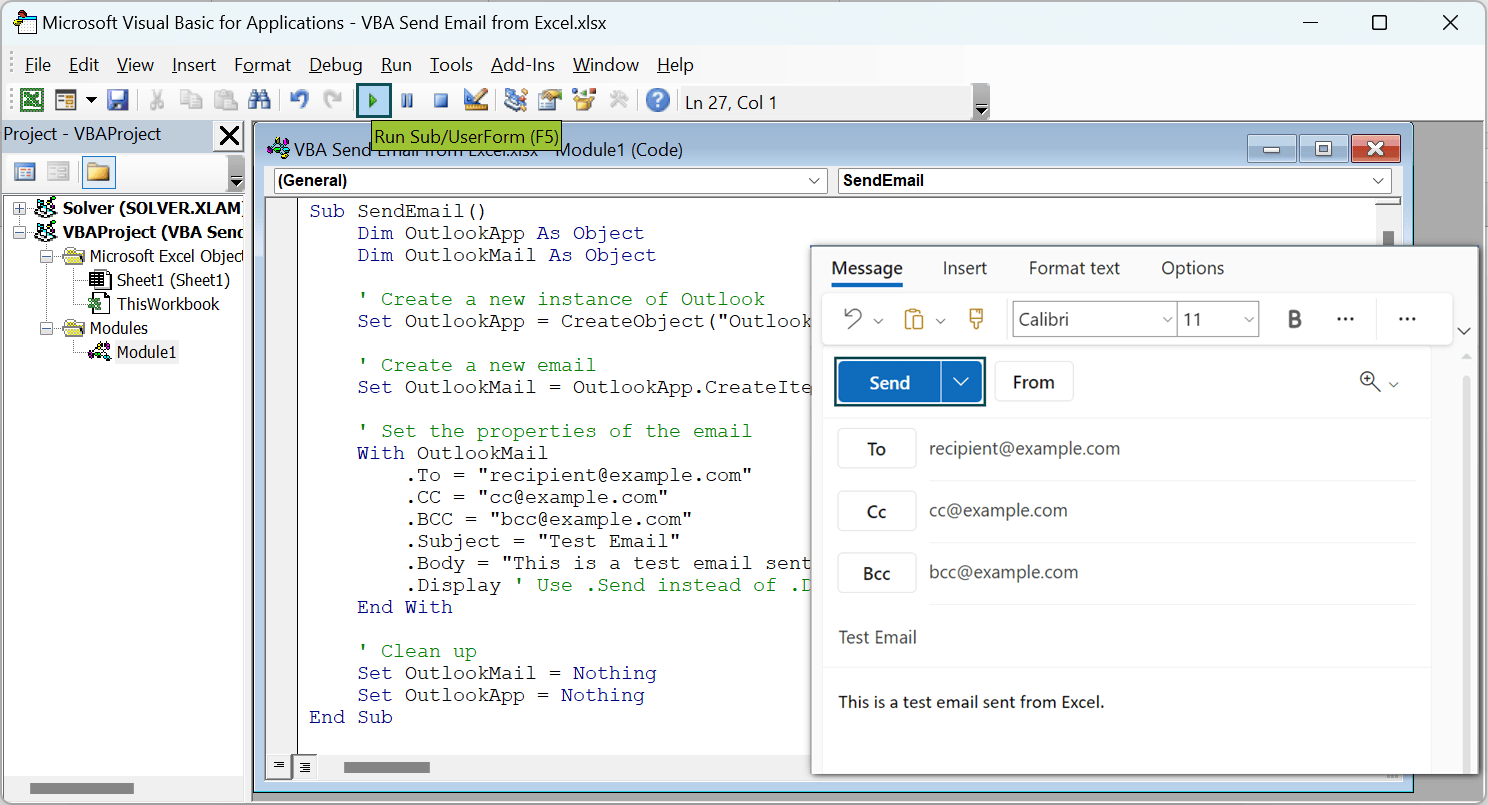1488x805 pixels.
Task: Open the Properties Window from the toolbar
Action: coord(546,100)
